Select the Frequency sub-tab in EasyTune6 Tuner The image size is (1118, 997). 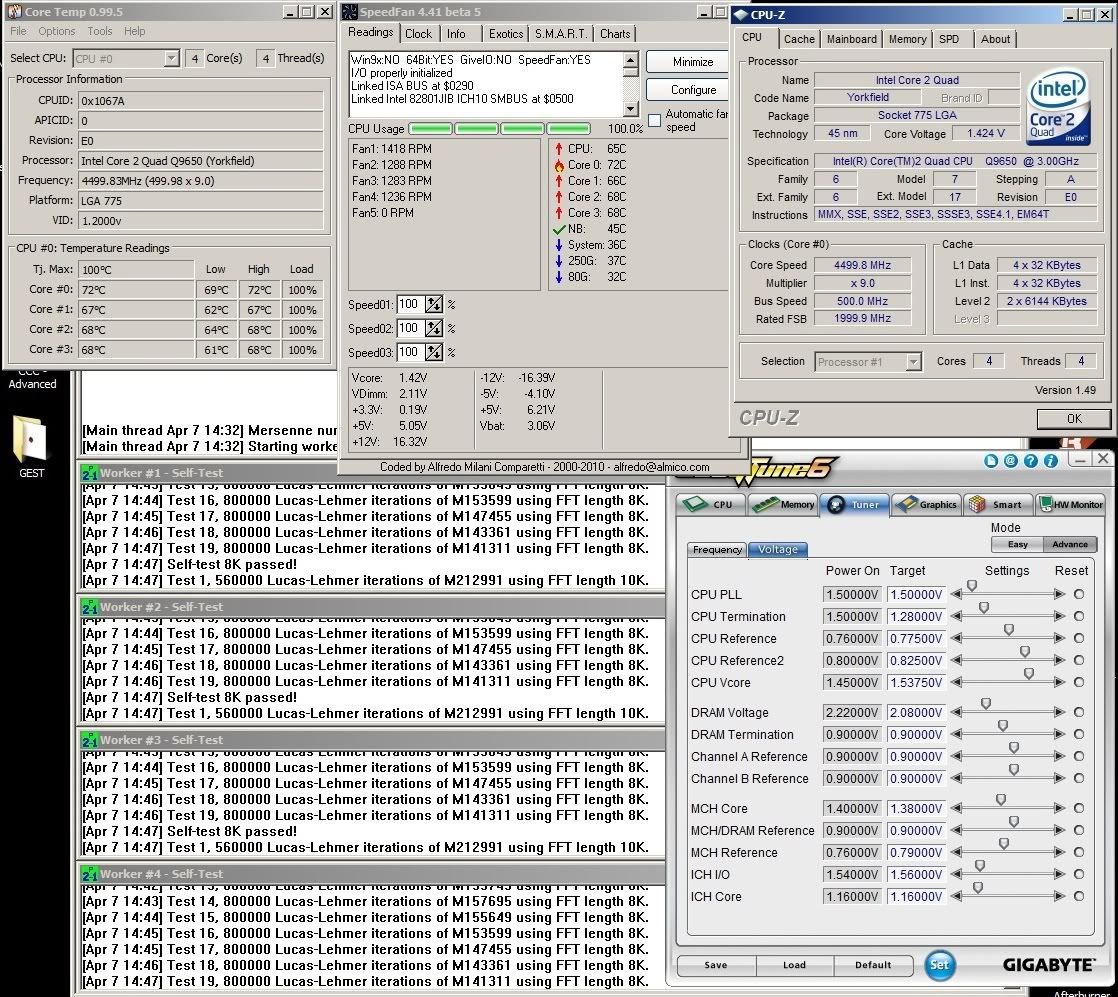pyautogui.click(x=717, y=549)
